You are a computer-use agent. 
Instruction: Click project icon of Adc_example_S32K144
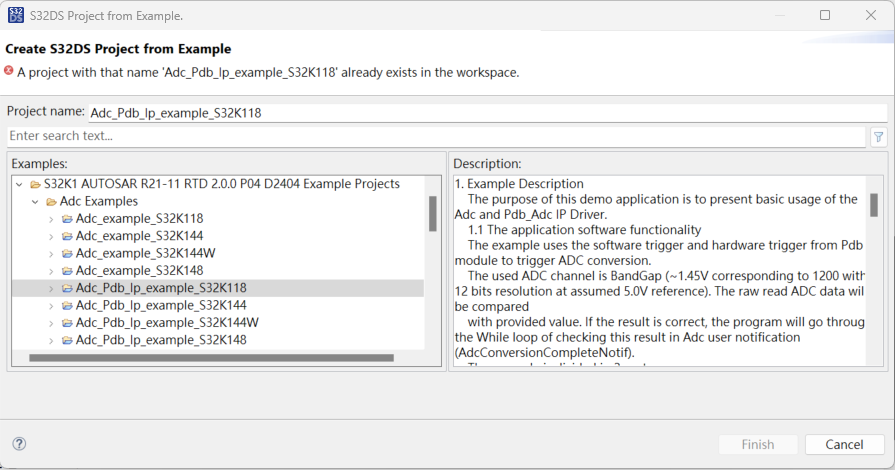67,236
